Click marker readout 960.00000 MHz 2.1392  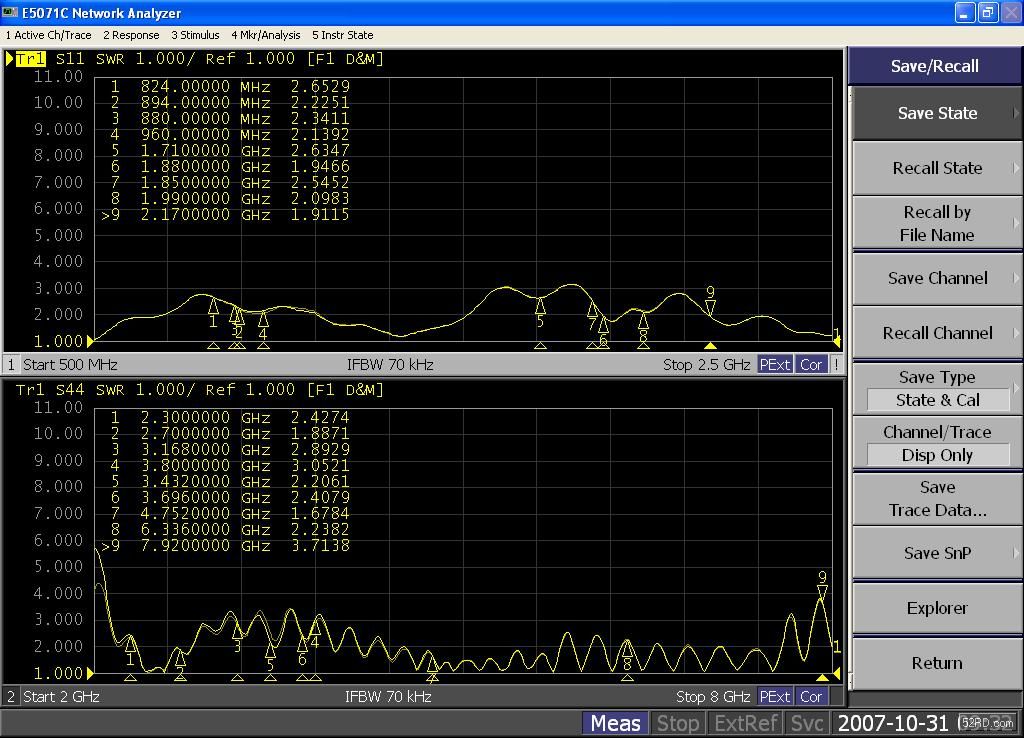230,135
